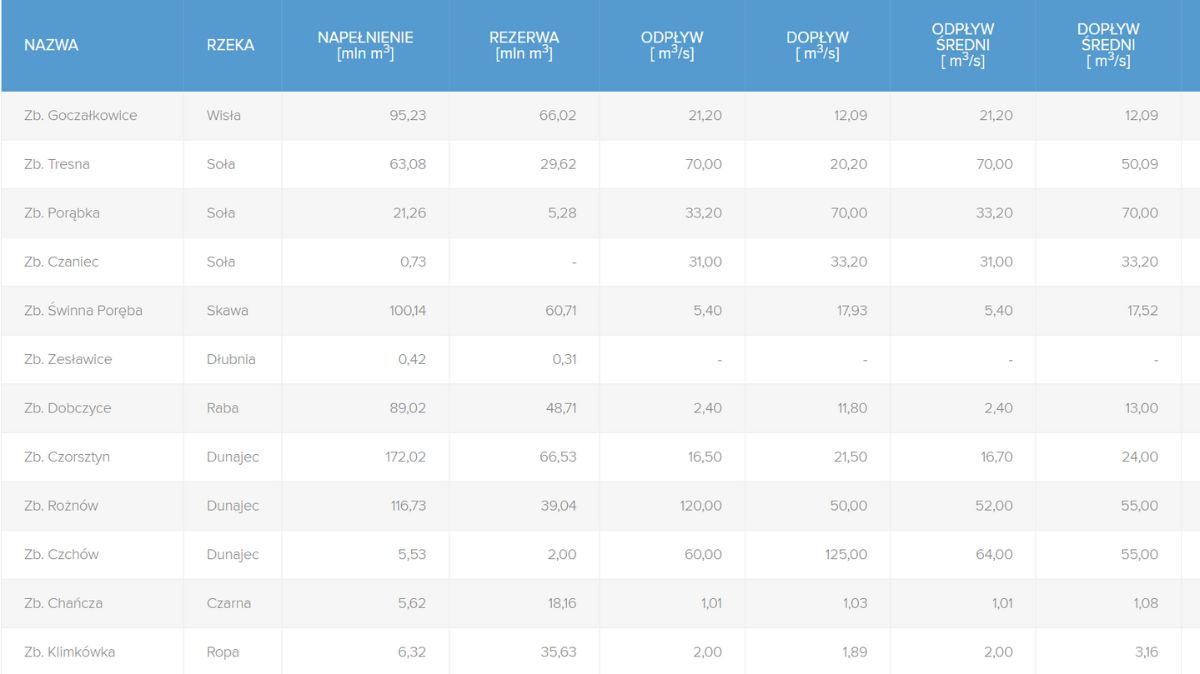1200x674 pixels.
Task: Open the Zb. Czaniec row
Action: [x=61, y=262]
